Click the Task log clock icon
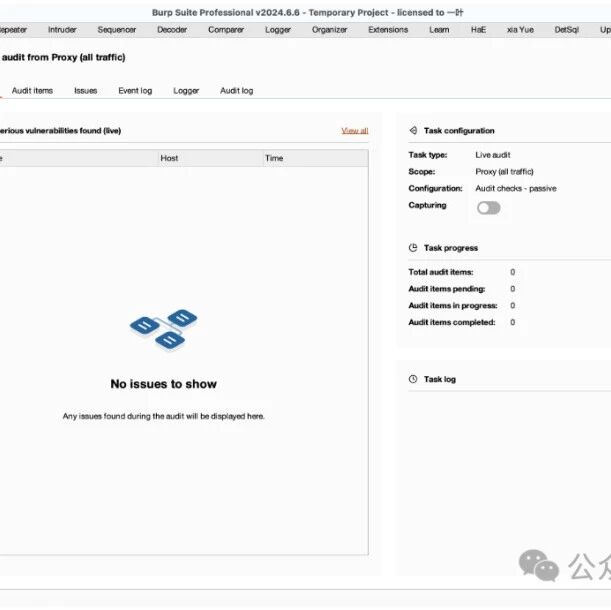The height and width of the screenshot is (610, 611). (413, 379)
